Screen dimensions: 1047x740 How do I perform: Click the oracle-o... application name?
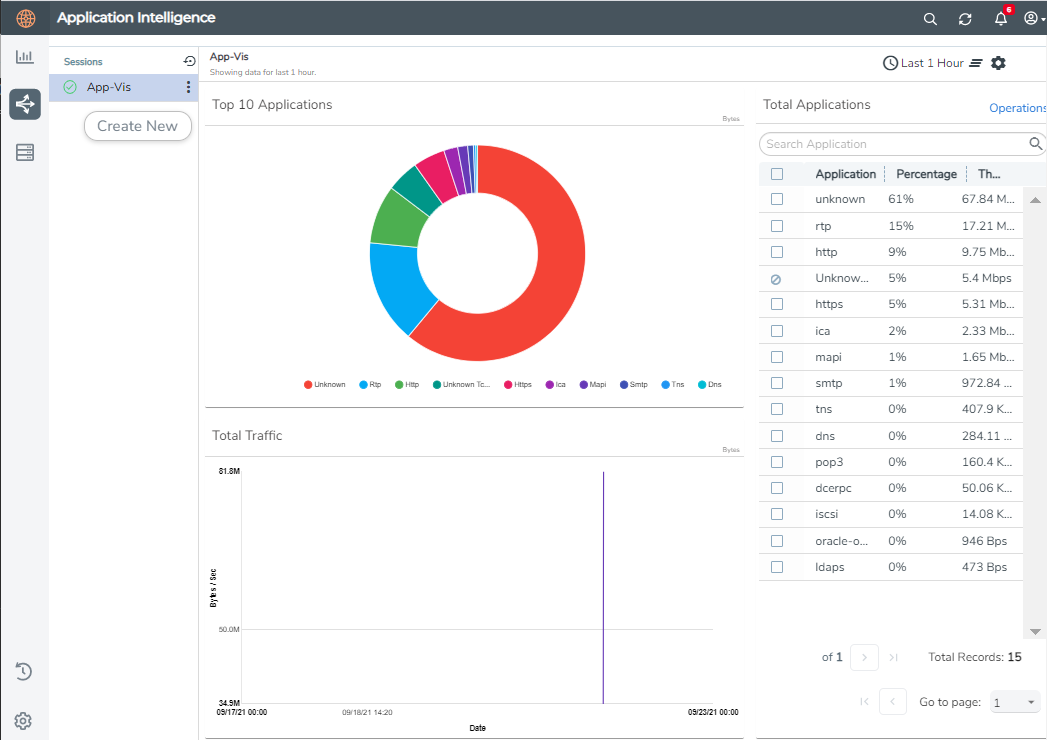(841, 541)
